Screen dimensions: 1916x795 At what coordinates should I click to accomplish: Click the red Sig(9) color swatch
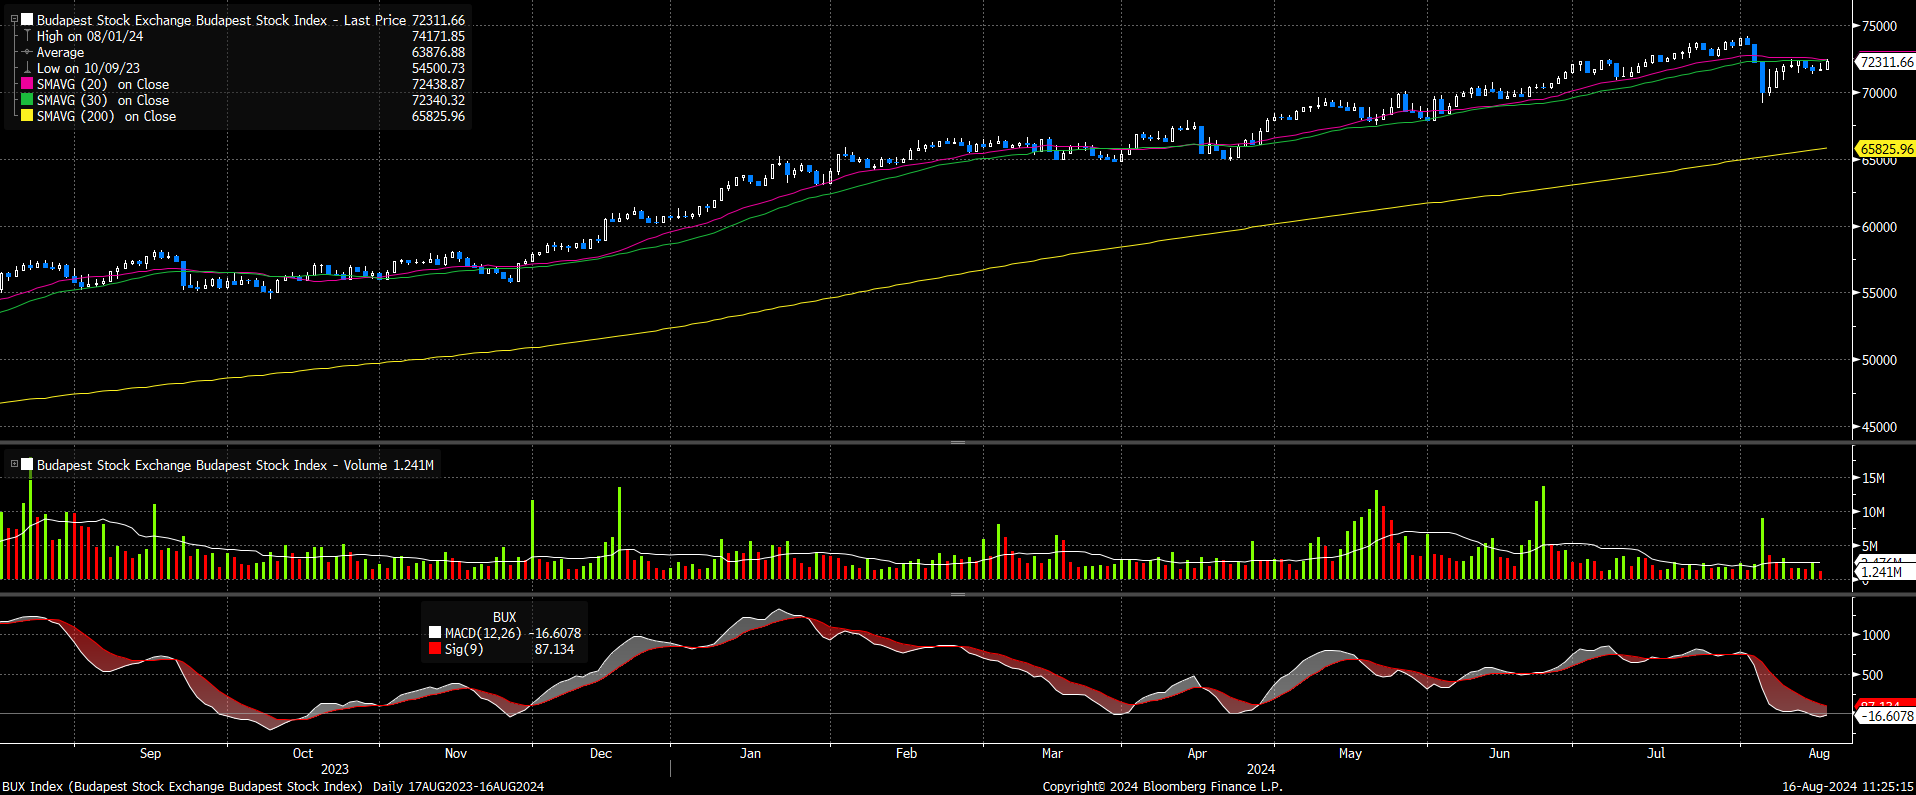[435, 649]
